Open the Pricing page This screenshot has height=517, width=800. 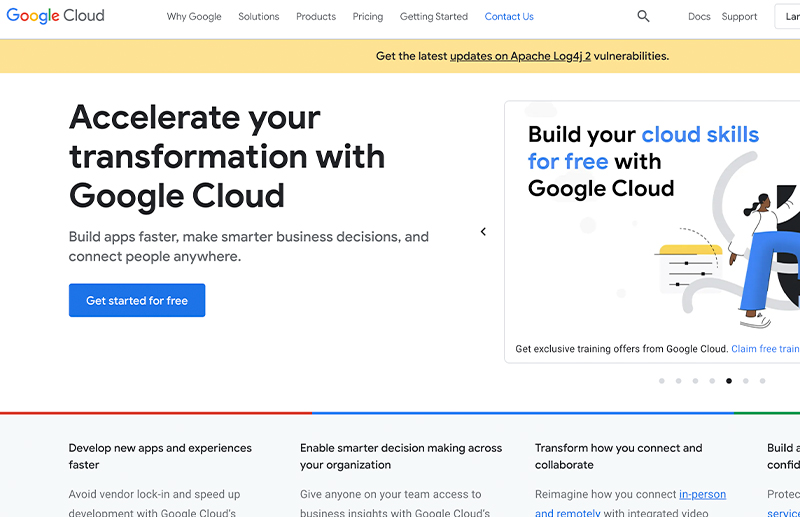[367, 16]
